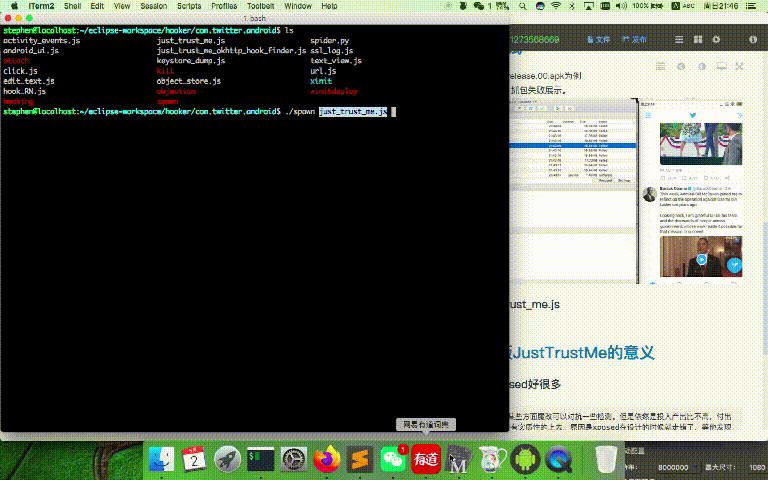Switch to grid layout icon in editor toolbar

698,39
